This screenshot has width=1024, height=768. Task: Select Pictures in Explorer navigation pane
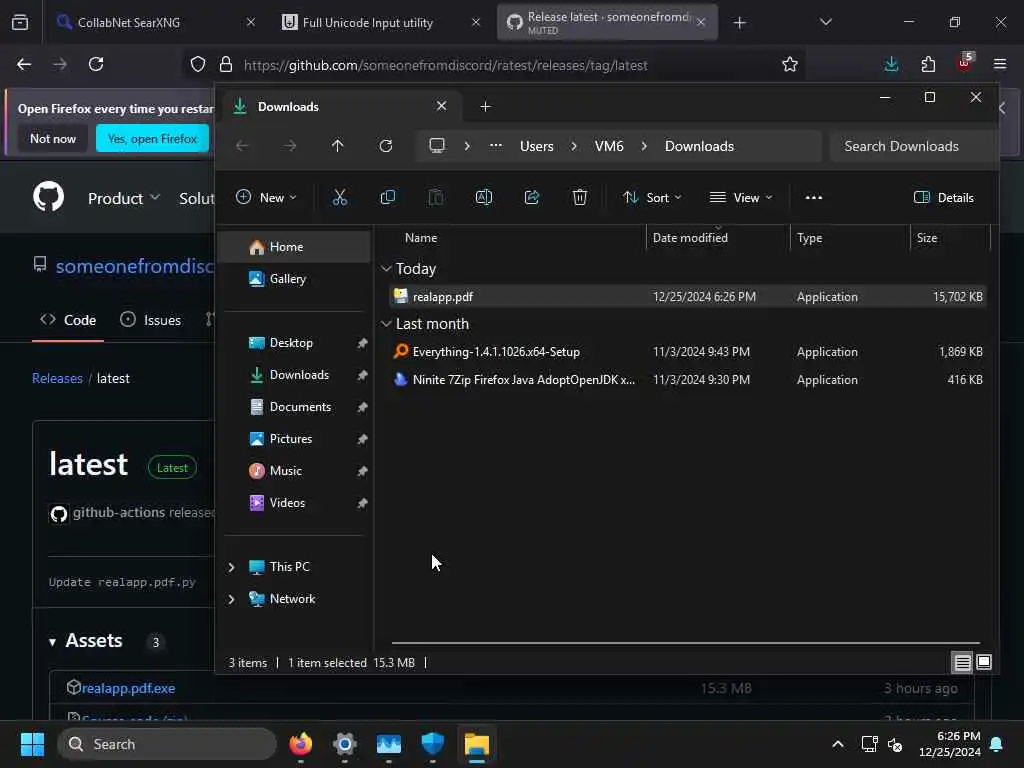coord(295,439)
